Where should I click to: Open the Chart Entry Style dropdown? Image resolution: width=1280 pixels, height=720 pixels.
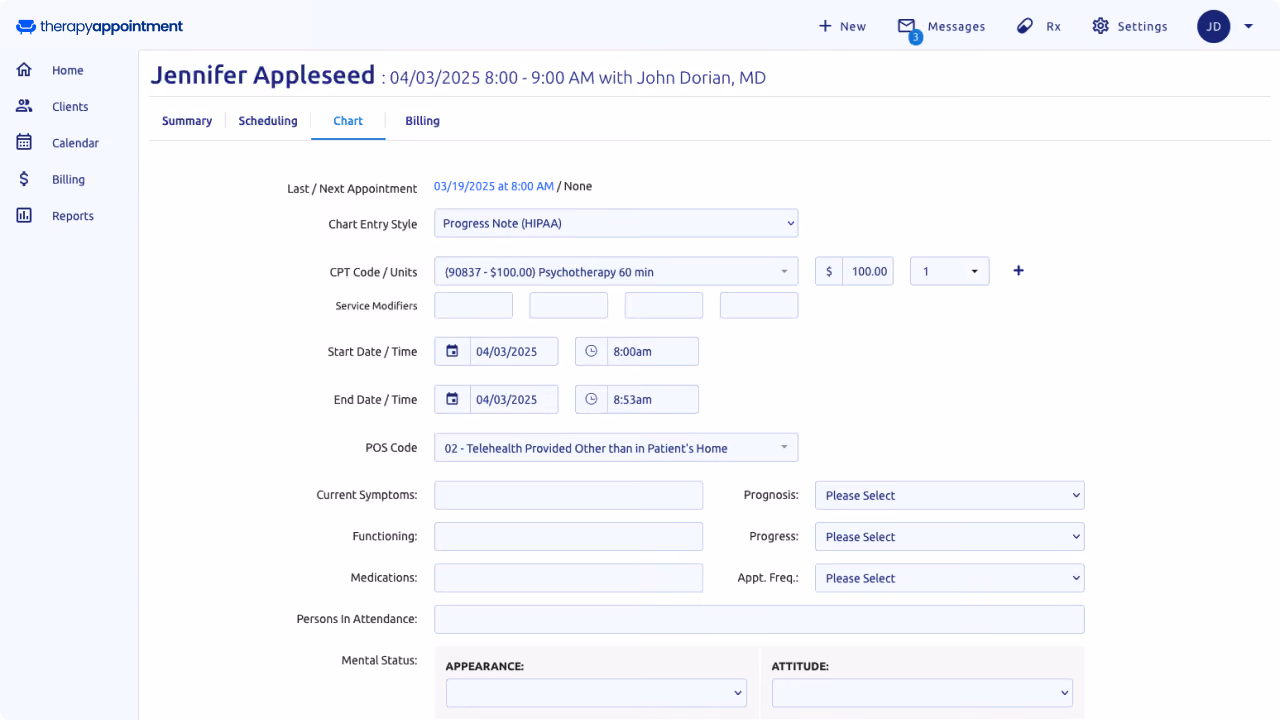pos(616,223)
